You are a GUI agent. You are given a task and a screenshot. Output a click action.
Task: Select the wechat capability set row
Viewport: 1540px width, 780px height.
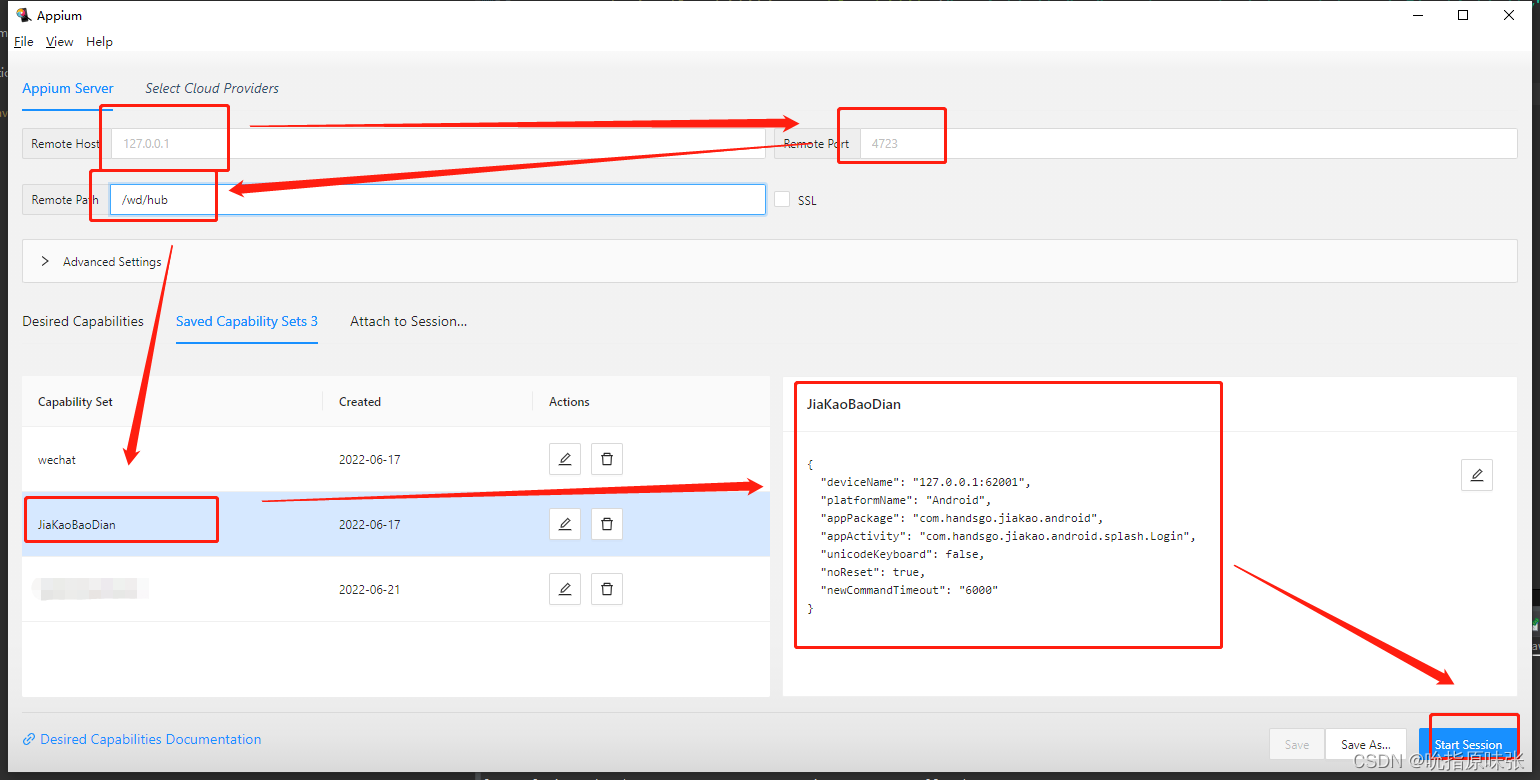(396, 459)
